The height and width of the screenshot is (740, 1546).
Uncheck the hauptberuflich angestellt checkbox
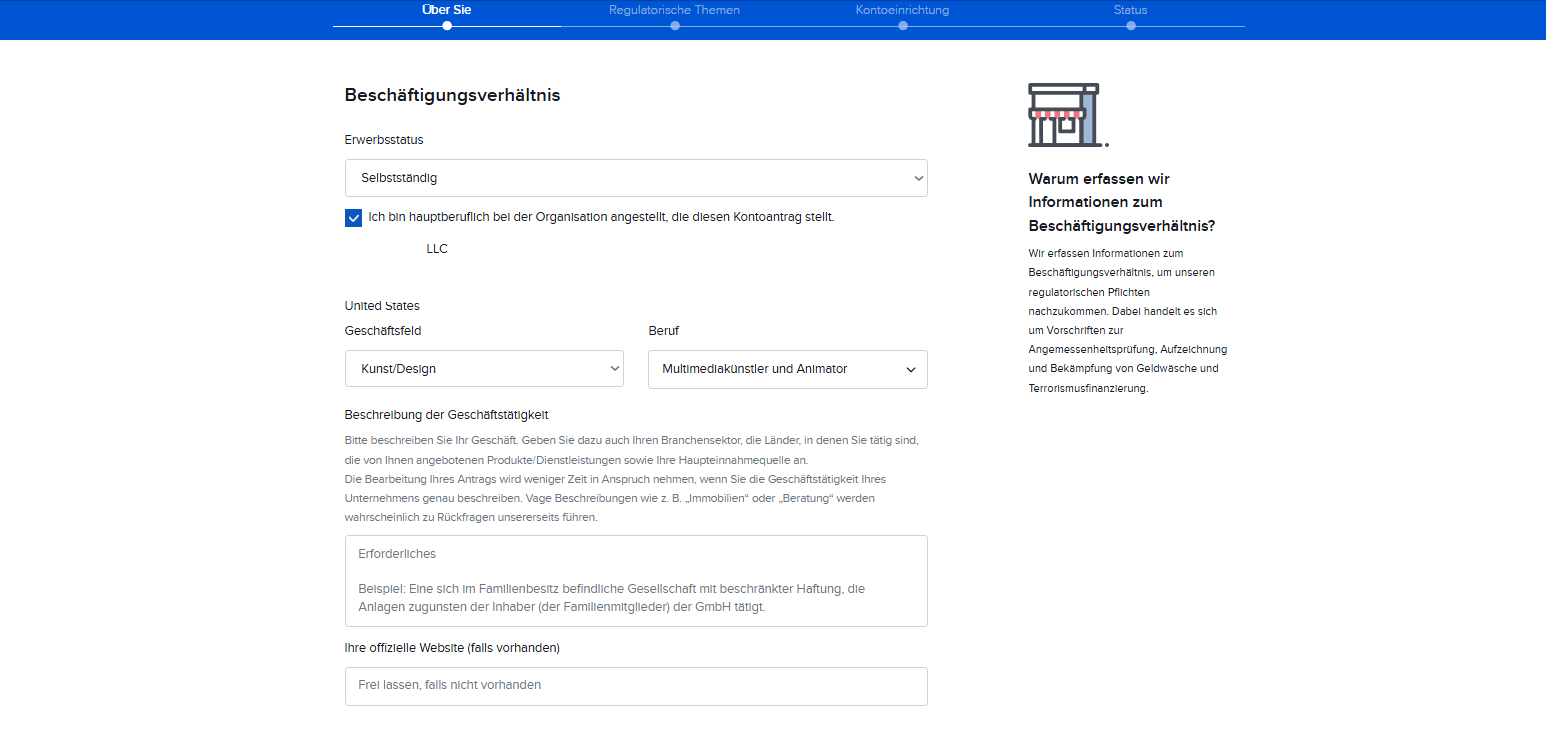(x=353, y=218)
